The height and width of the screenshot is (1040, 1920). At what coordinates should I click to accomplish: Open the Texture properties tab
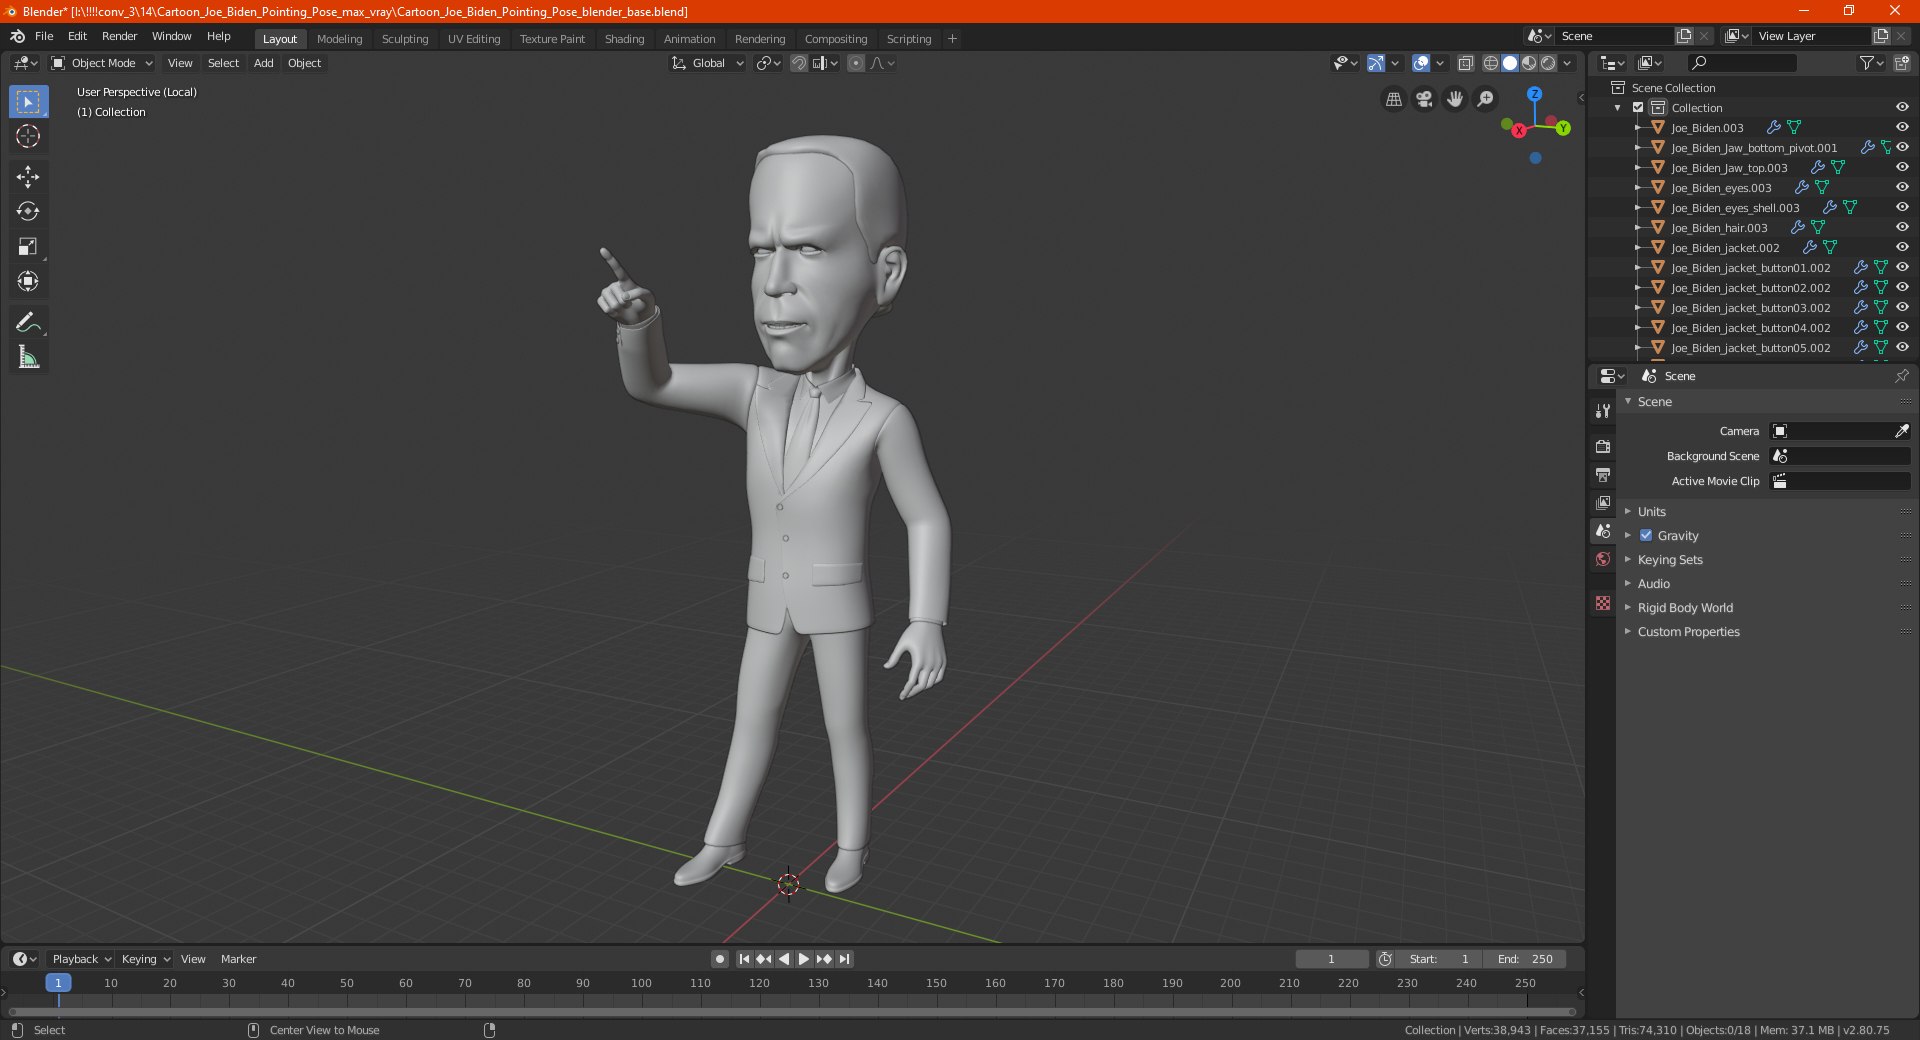point(1603,603)
